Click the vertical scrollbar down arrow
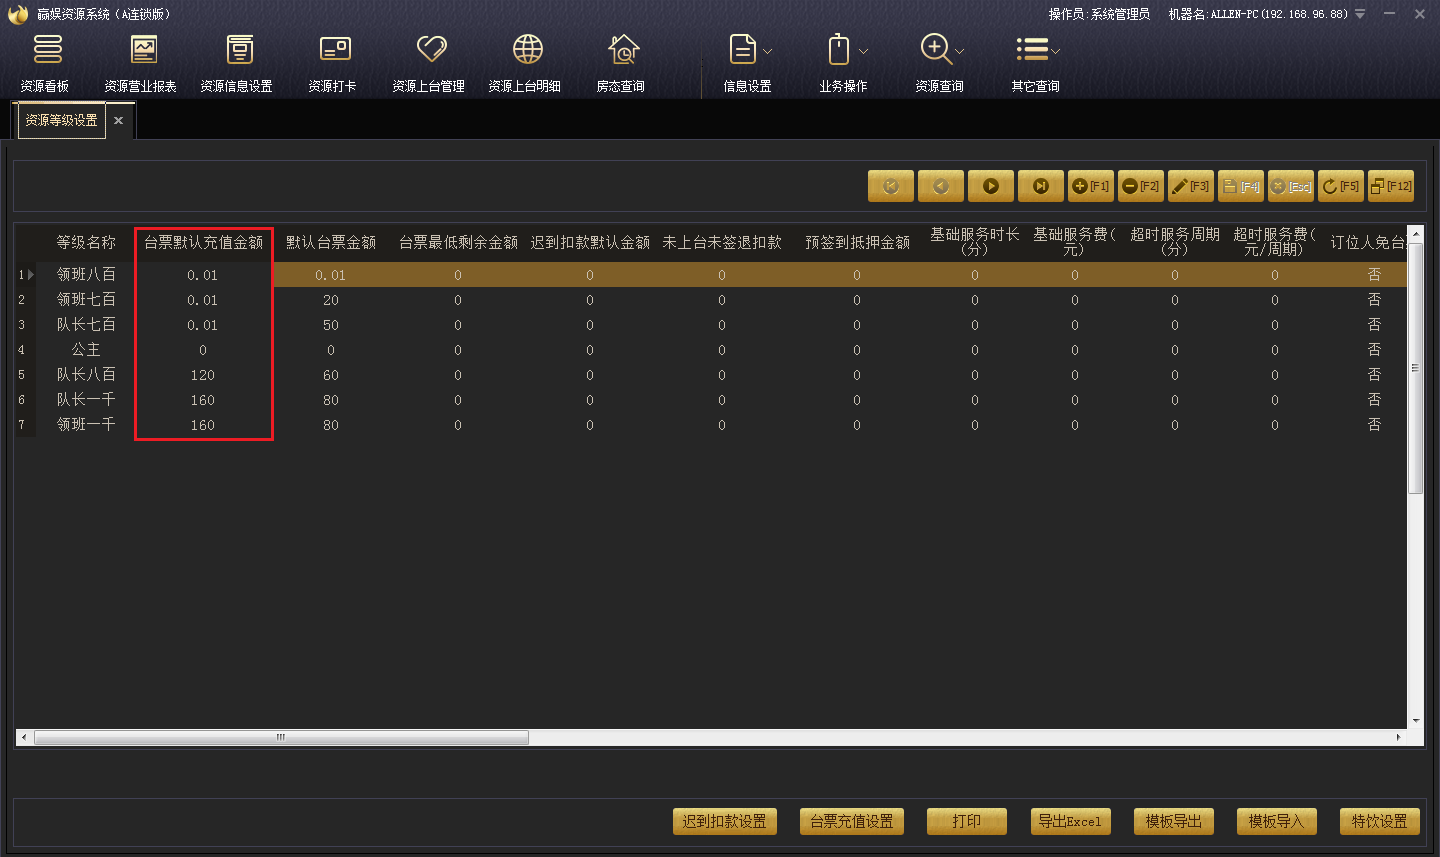This screenshot has height=857, width=1440. [x=1415, y=720]
